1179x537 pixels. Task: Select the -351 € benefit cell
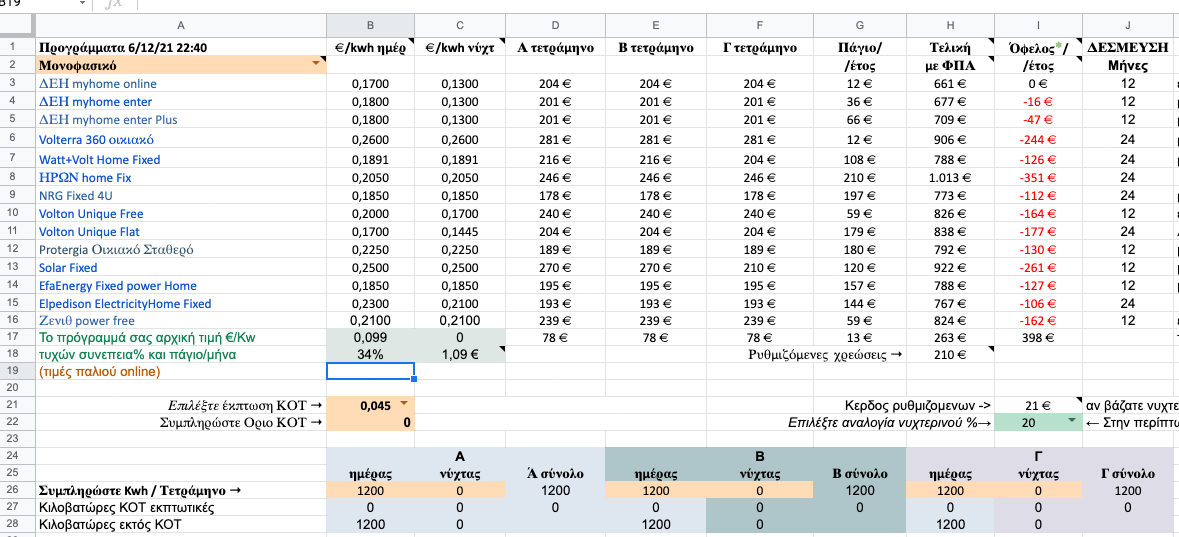[x=1038, y=177]
